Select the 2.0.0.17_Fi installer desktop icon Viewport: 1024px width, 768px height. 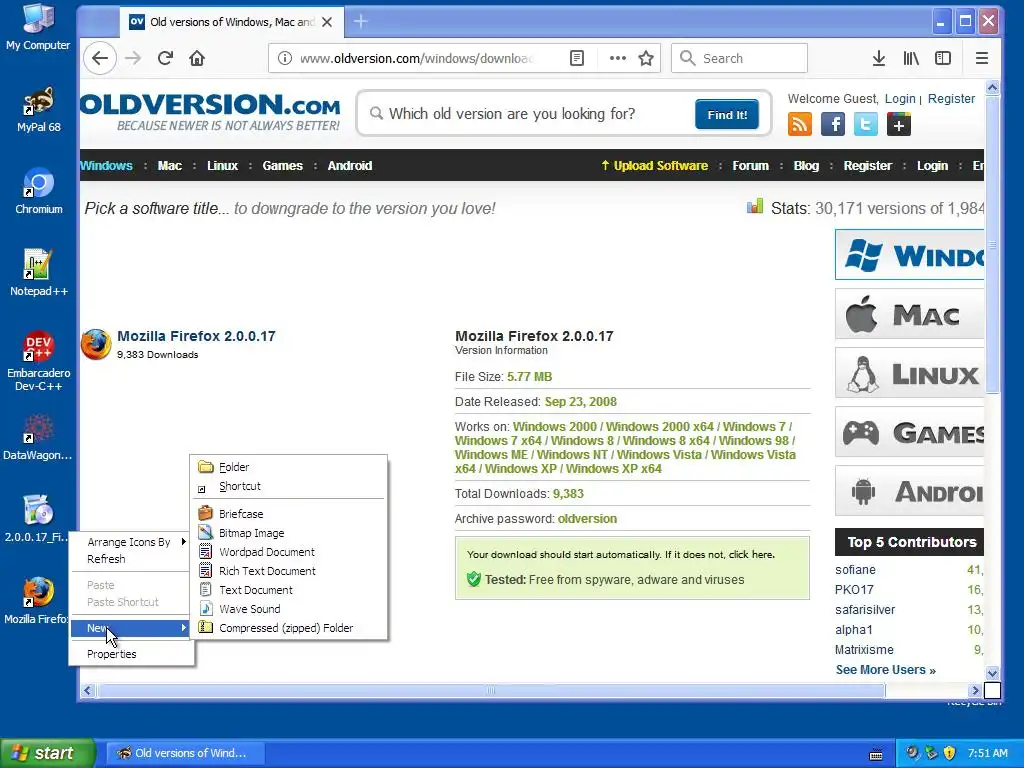click(x=38, y=519)
